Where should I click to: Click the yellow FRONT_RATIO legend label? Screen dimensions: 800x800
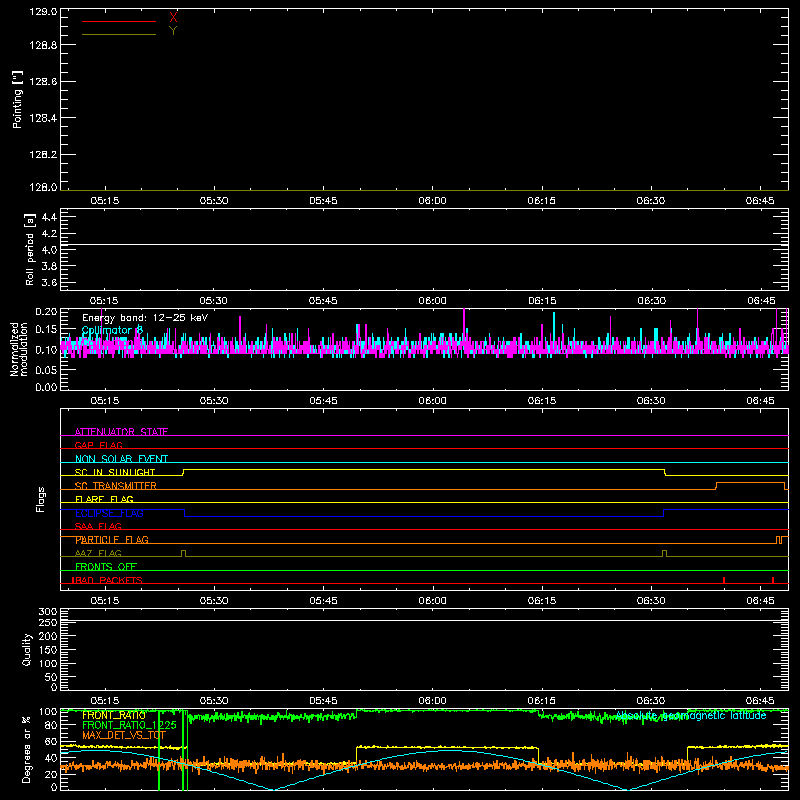(114, 715)
